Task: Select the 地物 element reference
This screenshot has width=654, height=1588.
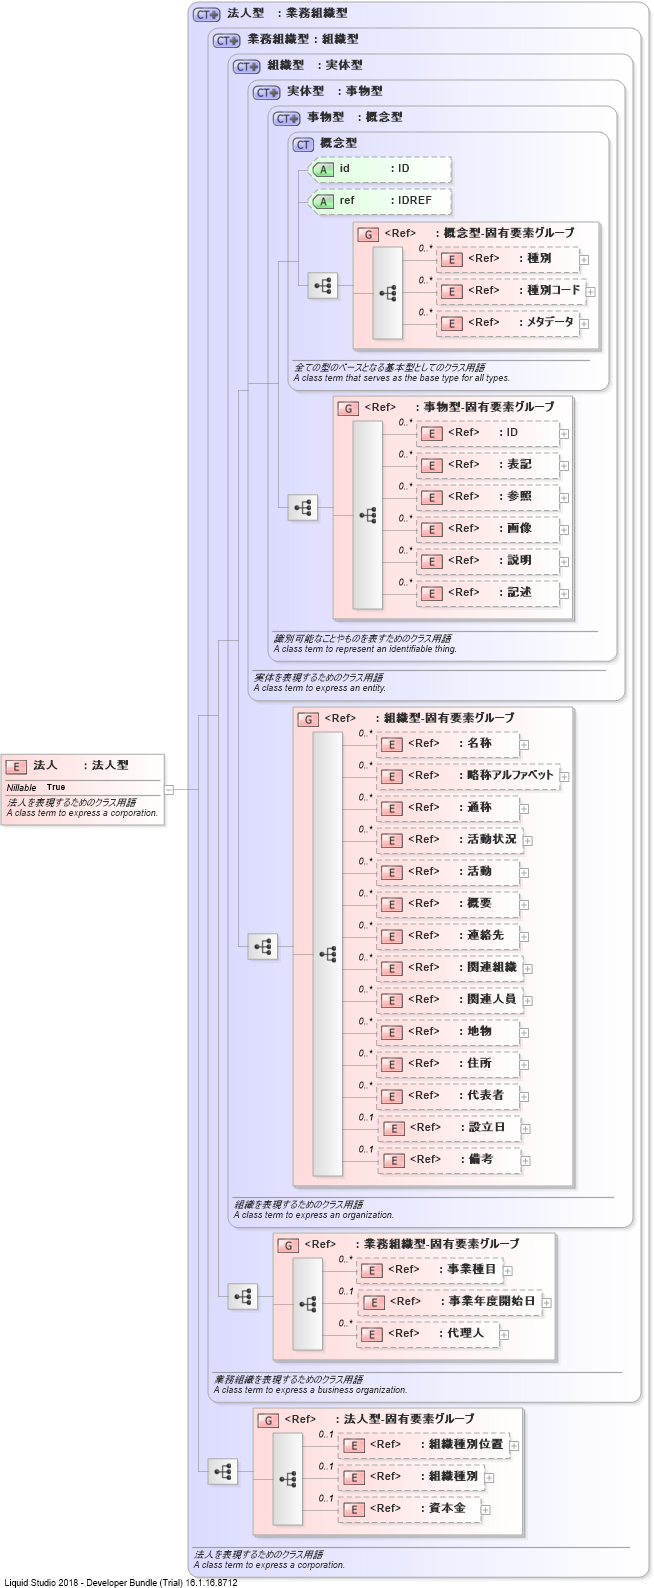Action: (448, 1032)
